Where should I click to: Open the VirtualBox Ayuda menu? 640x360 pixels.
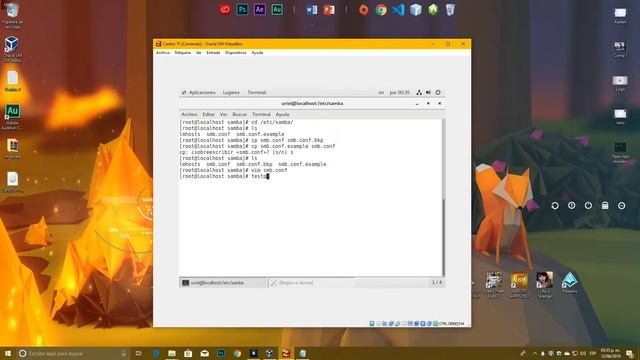click(257, 53)
